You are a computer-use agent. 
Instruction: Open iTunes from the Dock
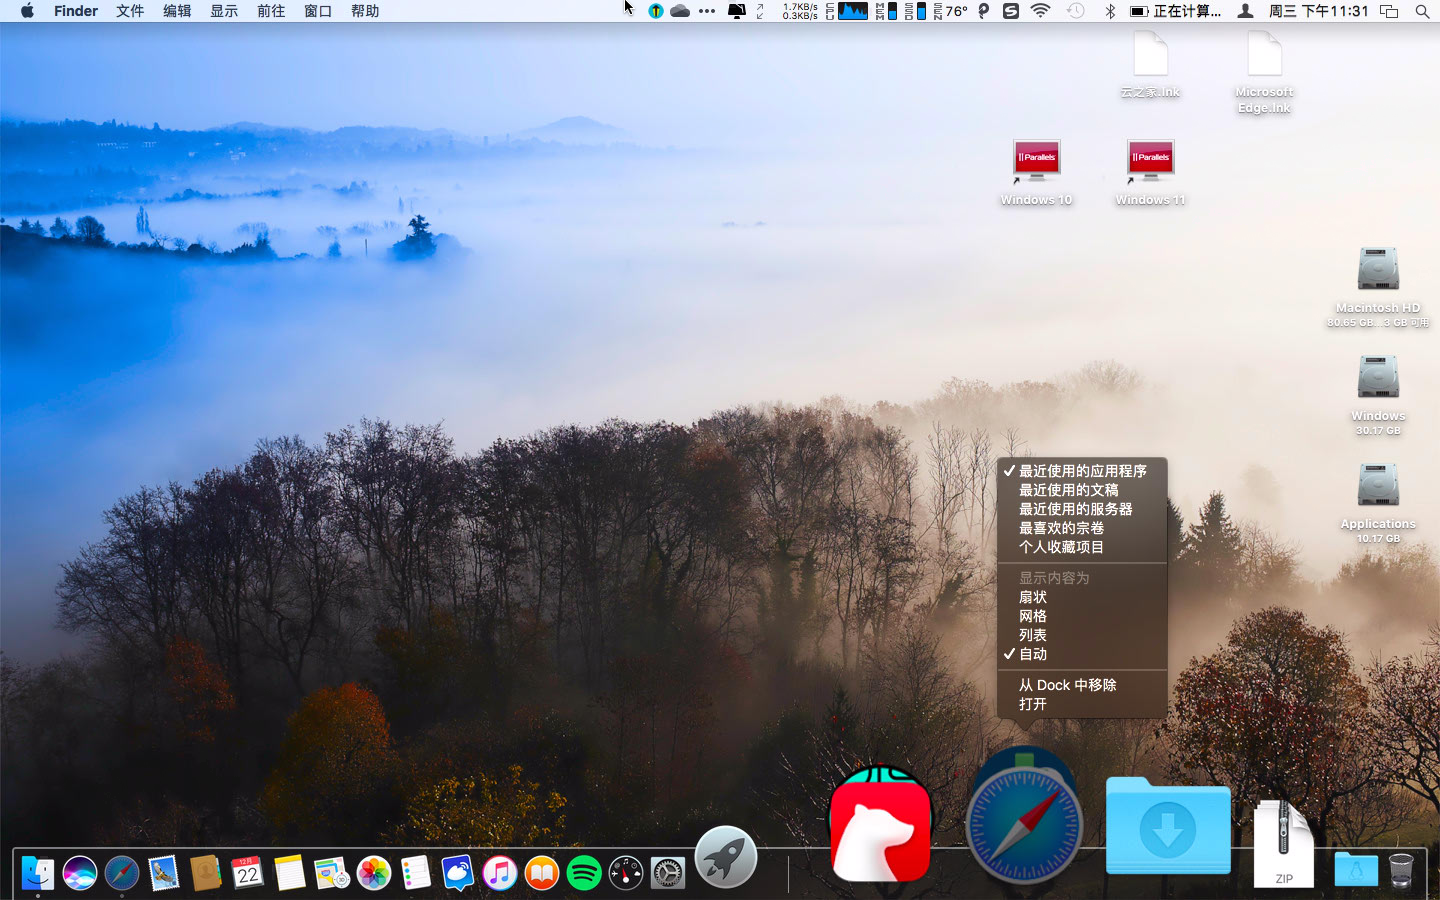pyautogui.click(x=500, y=873)
